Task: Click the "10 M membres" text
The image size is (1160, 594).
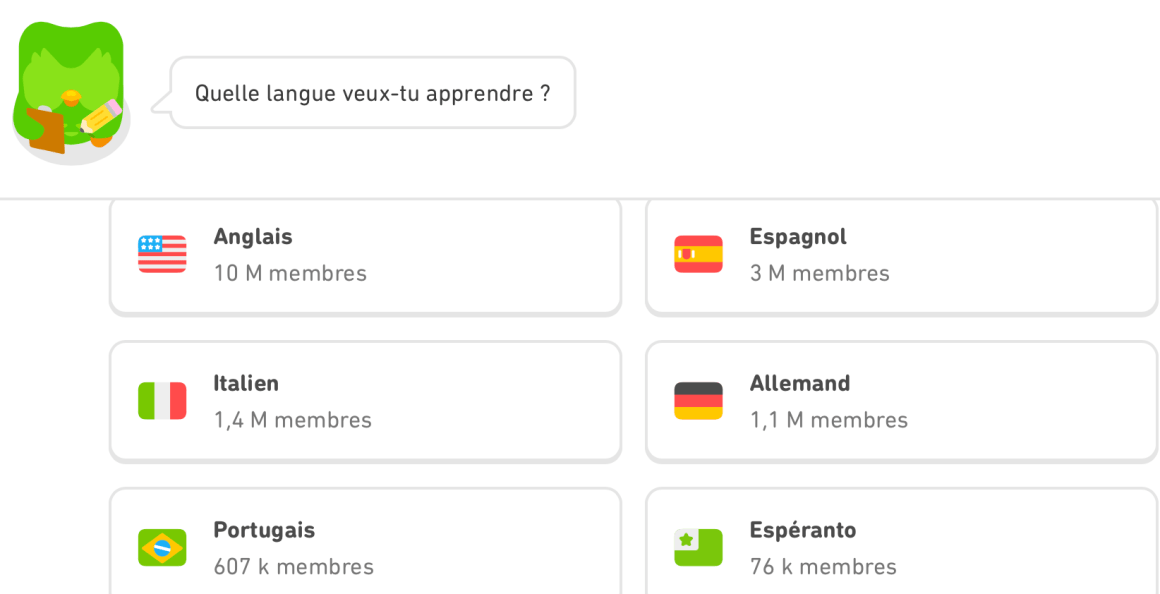Action: (x=290, y=273)
